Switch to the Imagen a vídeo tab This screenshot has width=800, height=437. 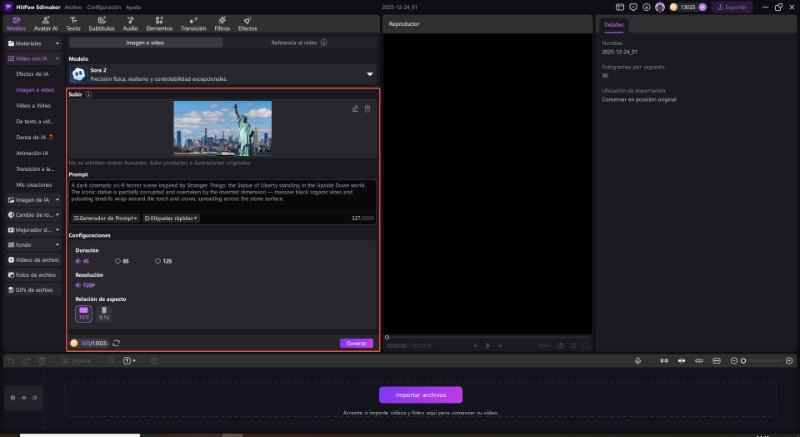[x=145, y=43]
